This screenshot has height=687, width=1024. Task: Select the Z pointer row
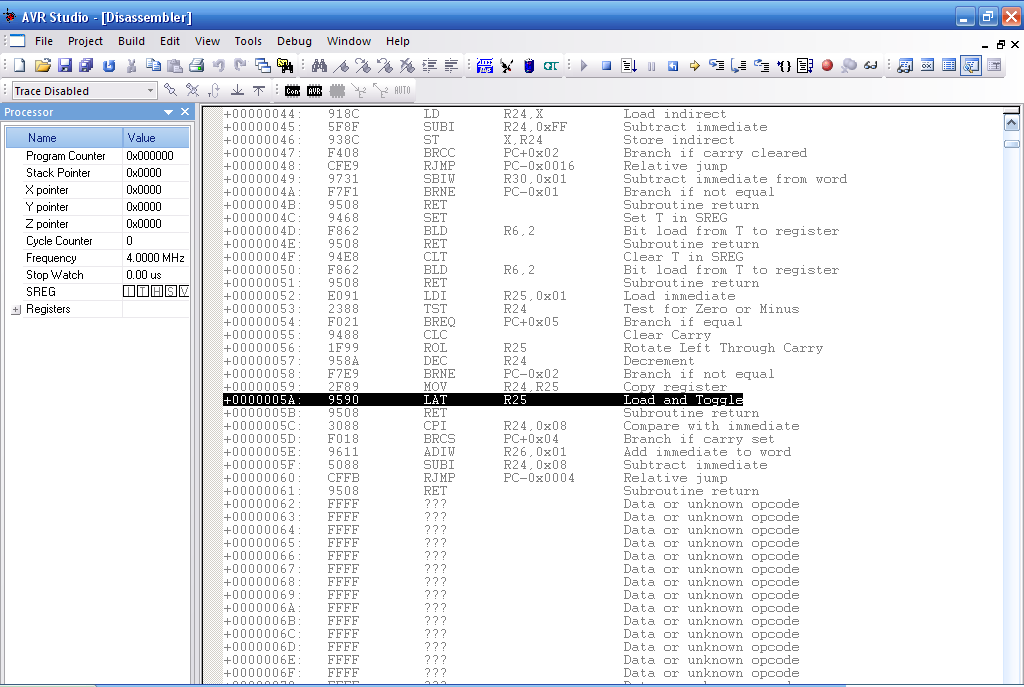pos(98,224)
